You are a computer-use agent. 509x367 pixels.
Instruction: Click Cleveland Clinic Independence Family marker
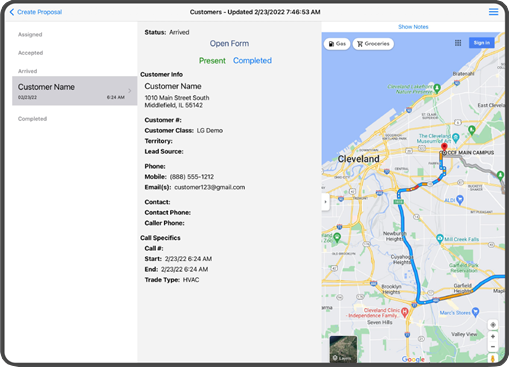tap(405, 312)
